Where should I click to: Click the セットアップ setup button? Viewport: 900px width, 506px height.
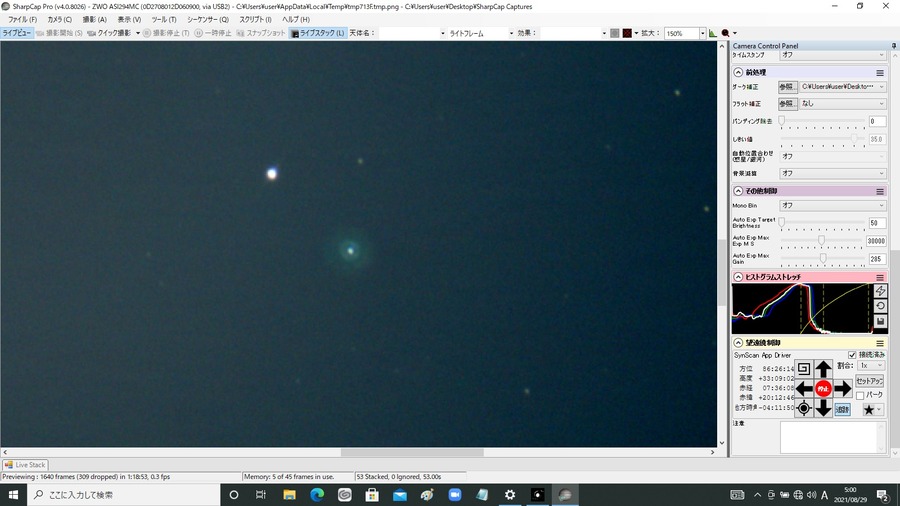click(870, 381)
